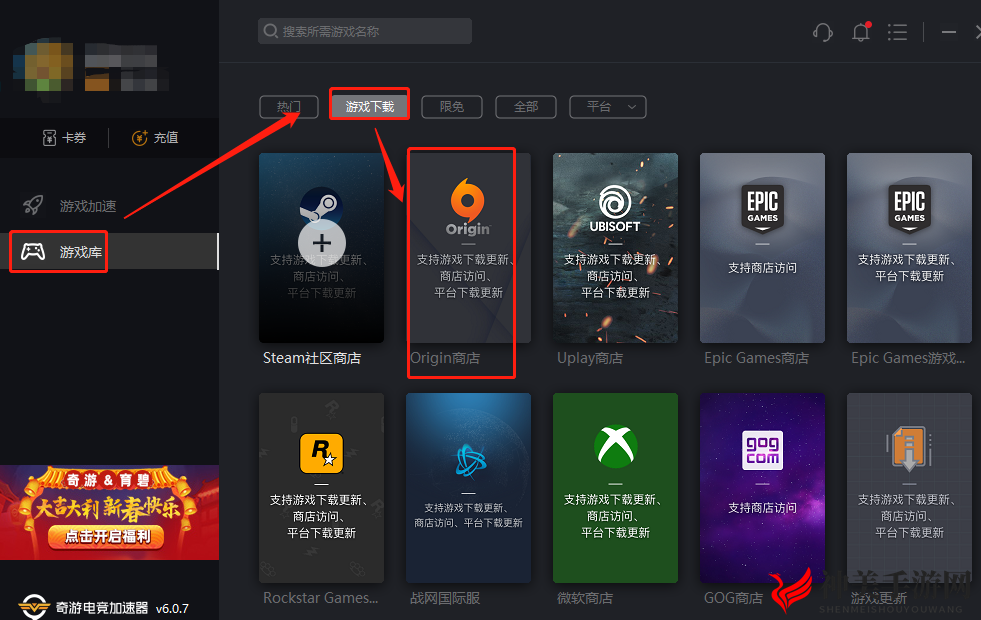Viewport: 981px width, 620px height.
Task: Switch to the 热门 tab
Action: click(x=289, y=107)
